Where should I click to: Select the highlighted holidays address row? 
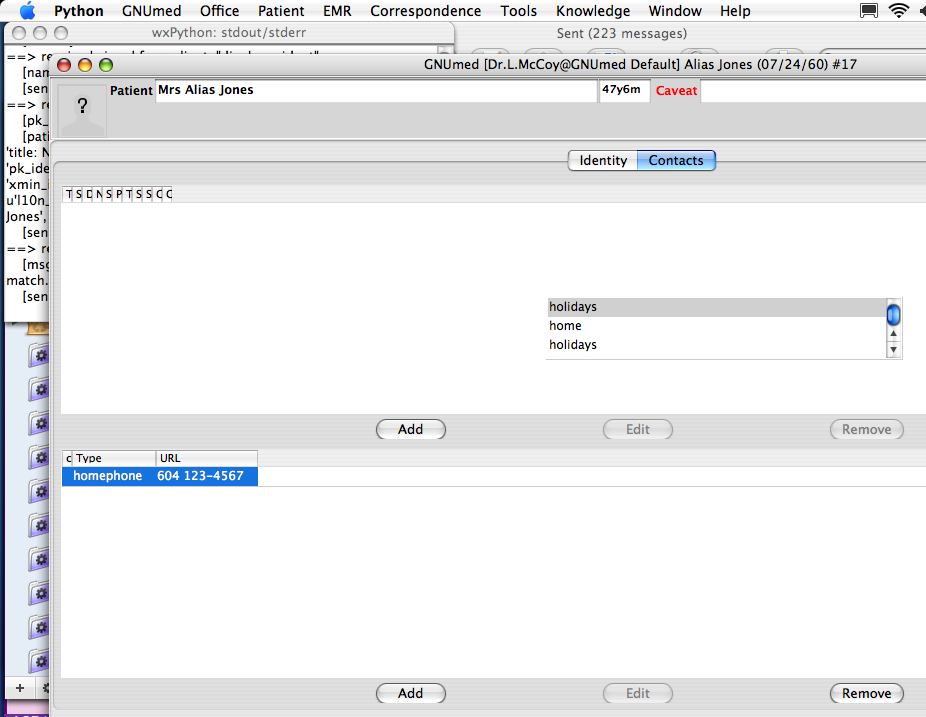coord(716,307)
